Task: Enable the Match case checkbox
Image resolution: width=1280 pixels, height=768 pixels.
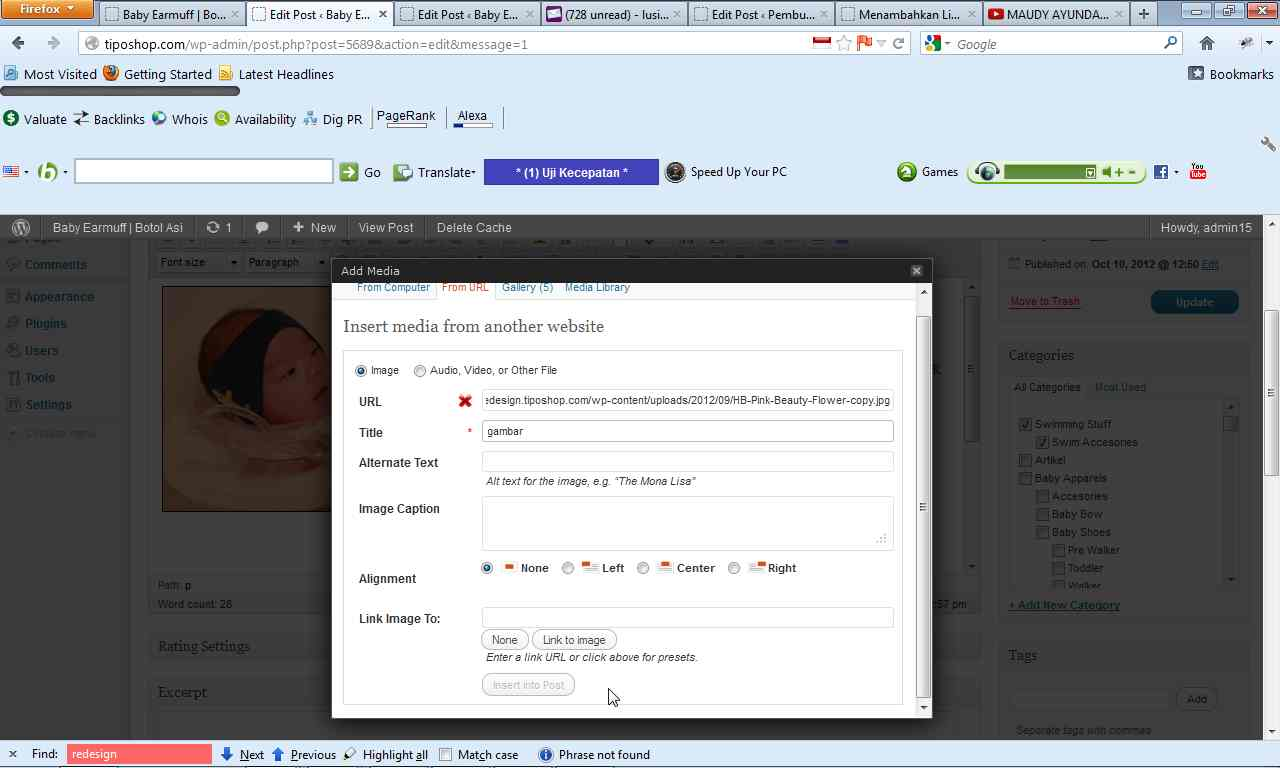Action: [446, 755]
